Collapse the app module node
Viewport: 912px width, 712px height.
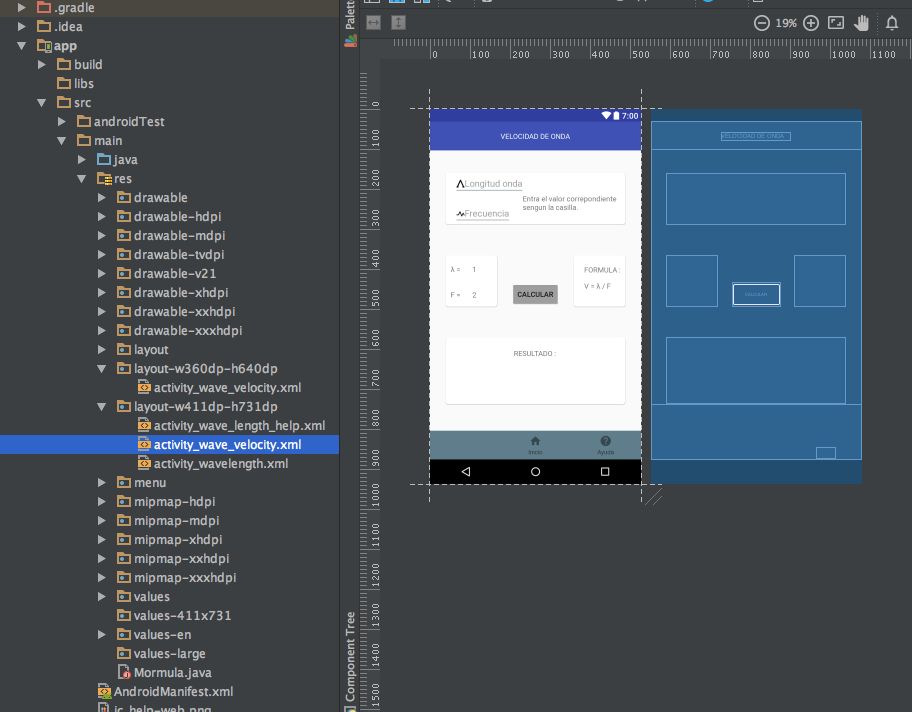coord(22,45)
